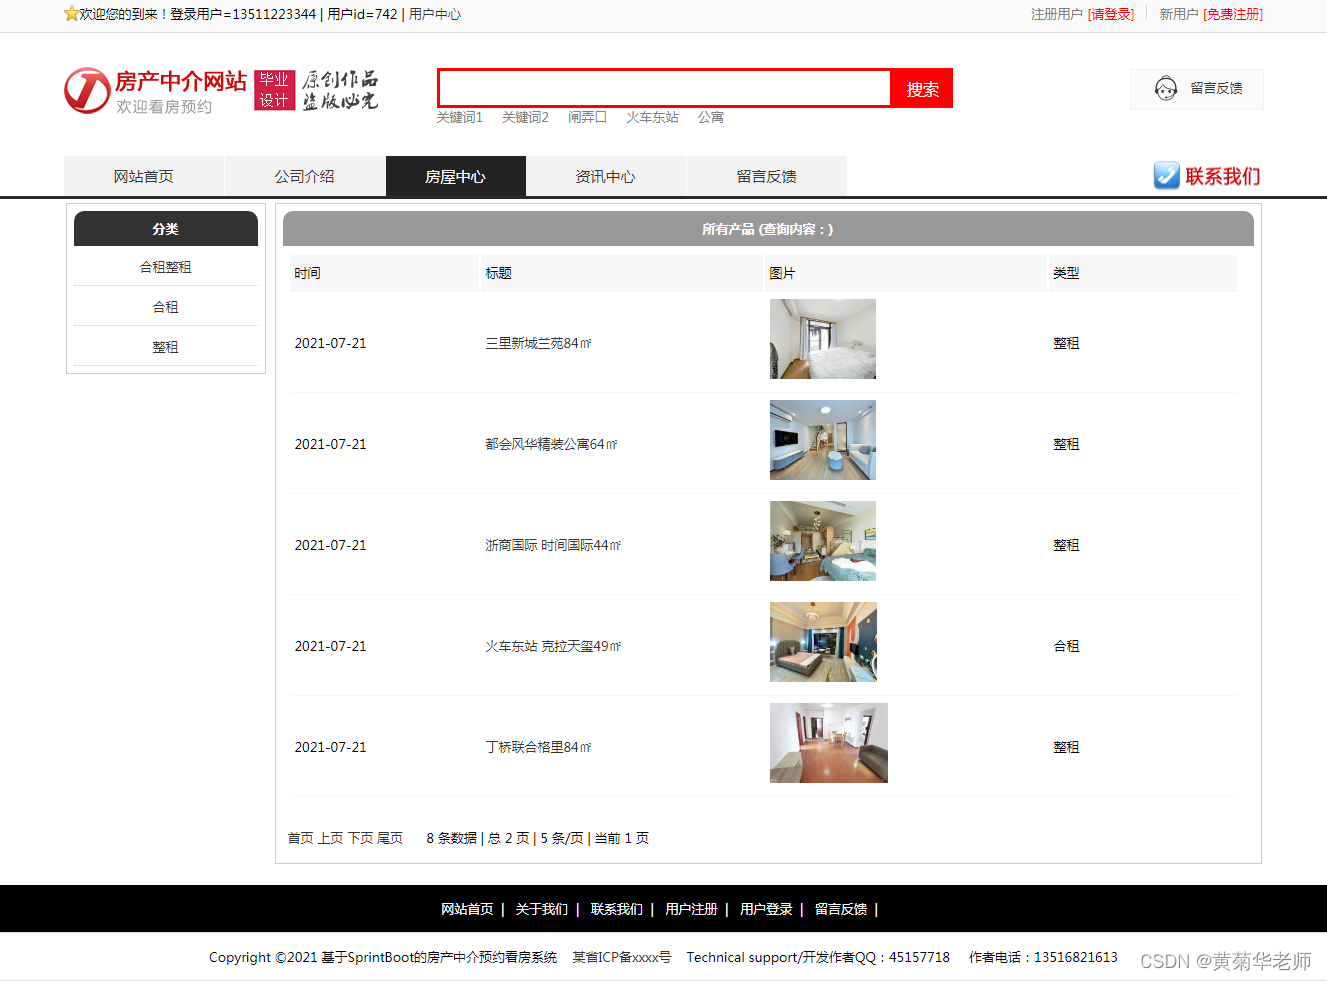This screenshot has width=1327, height=981.
Task: Click footer link 联系我们
Action: [x=617, y=909]
